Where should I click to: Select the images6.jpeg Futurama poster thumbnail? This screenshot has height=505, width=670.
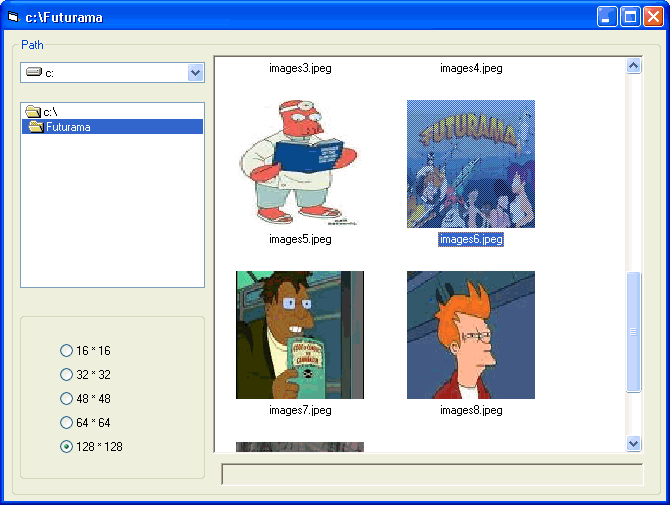click(471, 164)
